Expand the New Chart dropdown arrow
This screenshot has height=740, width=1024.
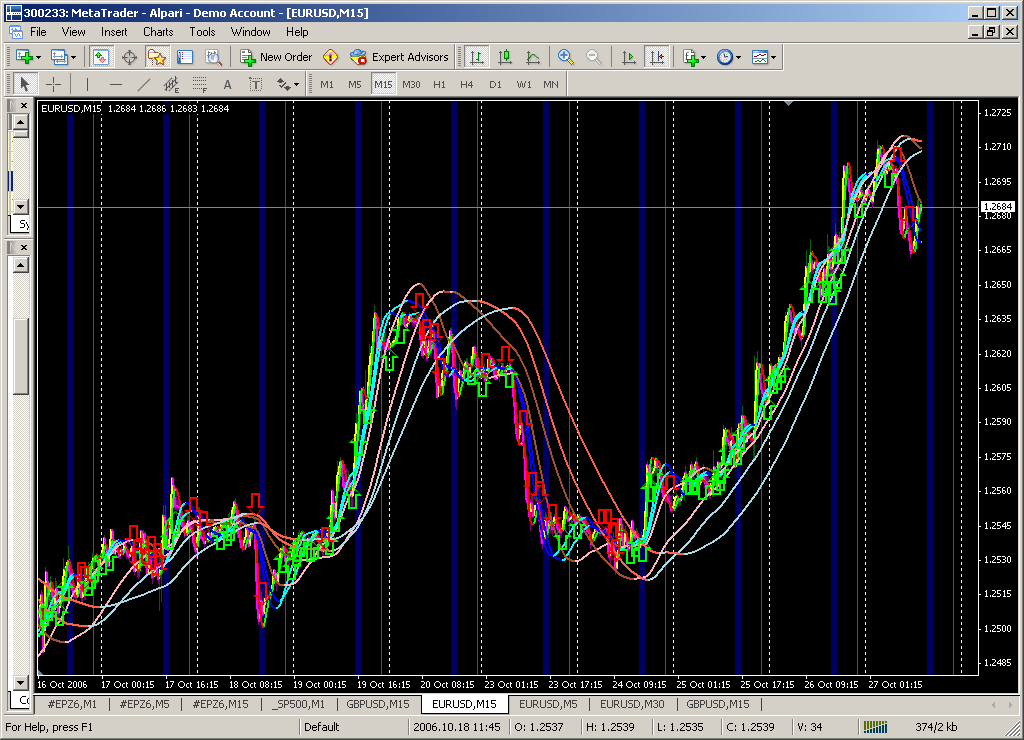click(x=39, y=57)
